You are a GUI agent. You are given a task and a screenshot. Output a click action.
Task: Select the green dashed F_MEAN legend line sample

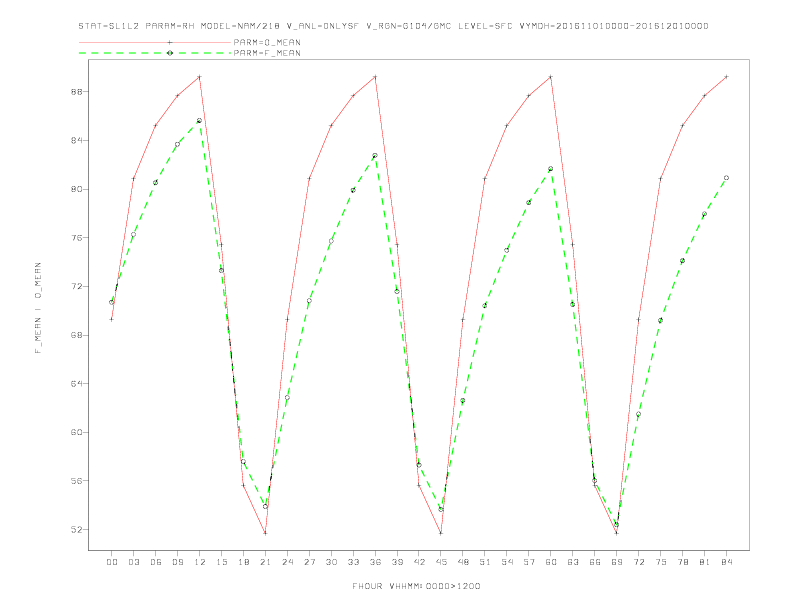tap(155, 53)
